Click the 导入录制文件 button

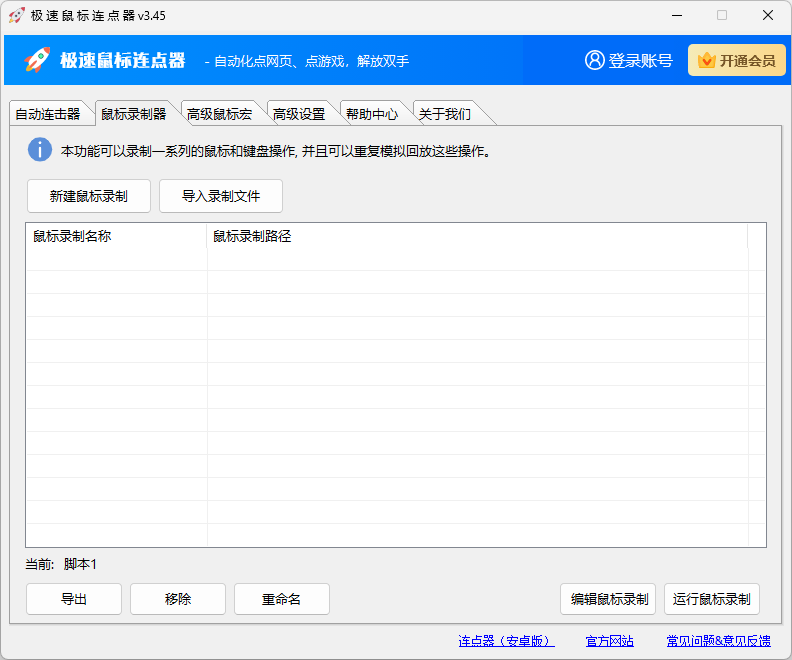coord(221,197)
